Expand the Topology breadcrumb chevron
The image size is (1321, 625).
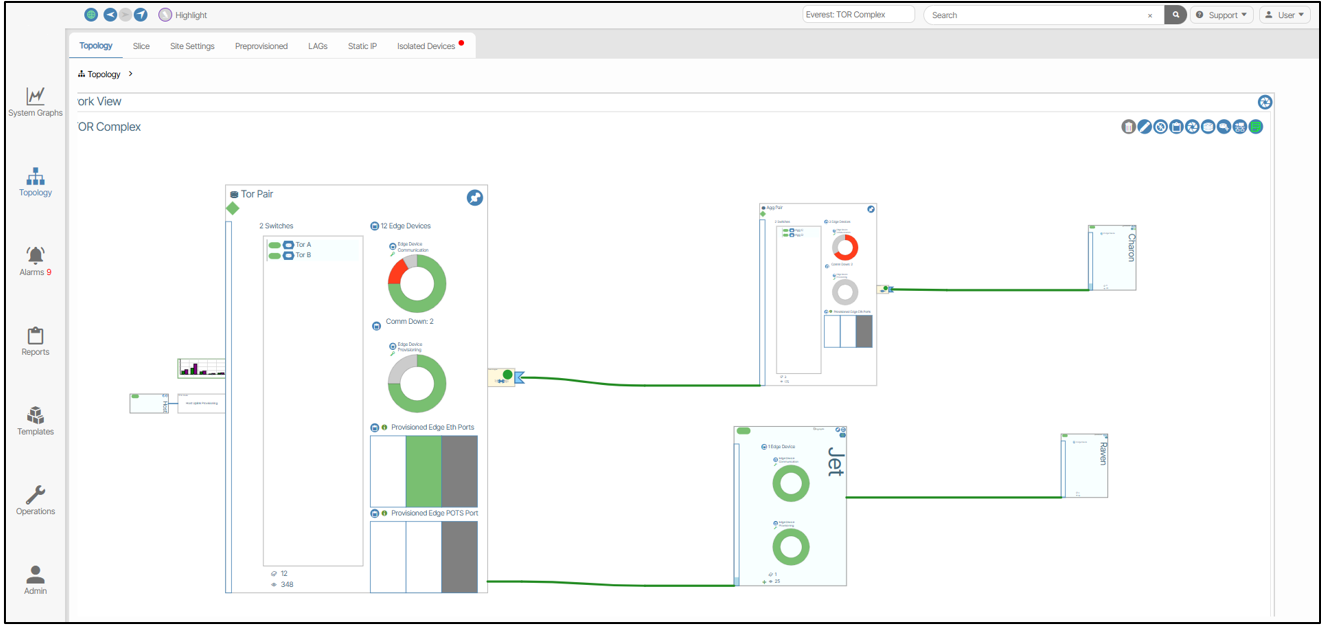[x=131, y=74]
